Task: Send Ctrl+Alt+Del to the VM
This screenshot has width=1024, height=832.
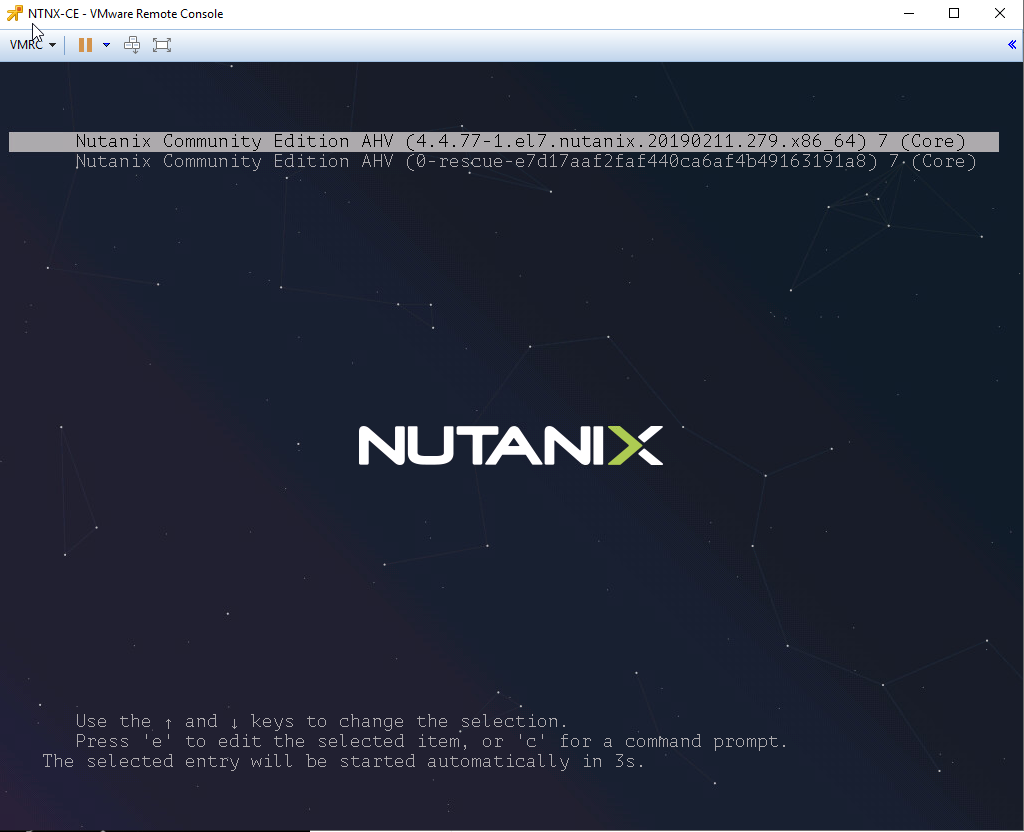Action: (132, 45)
